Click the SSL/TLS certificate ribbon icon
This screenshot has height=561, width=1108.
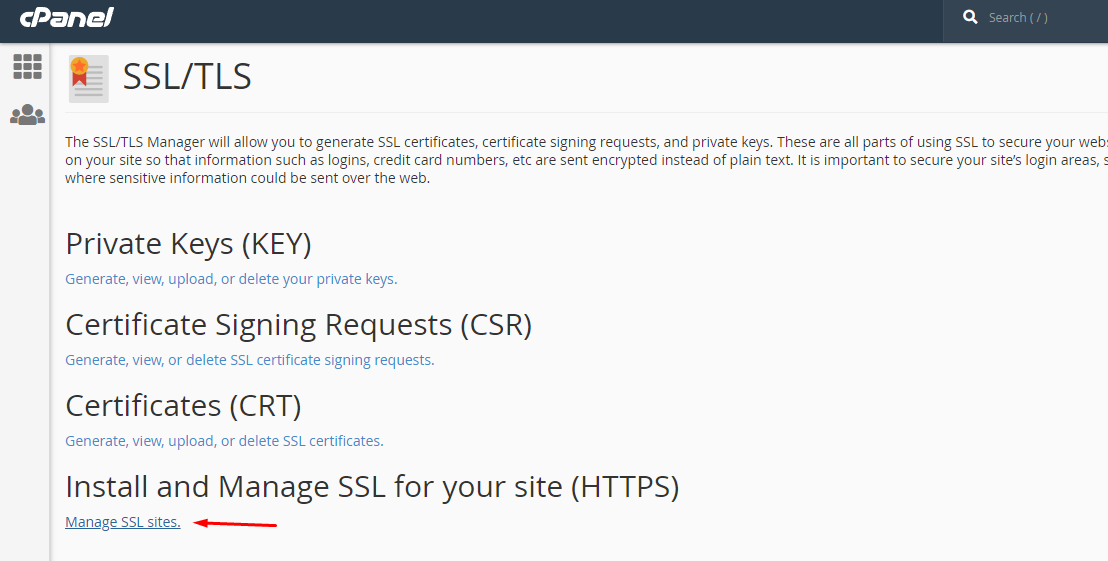point(88,79)
